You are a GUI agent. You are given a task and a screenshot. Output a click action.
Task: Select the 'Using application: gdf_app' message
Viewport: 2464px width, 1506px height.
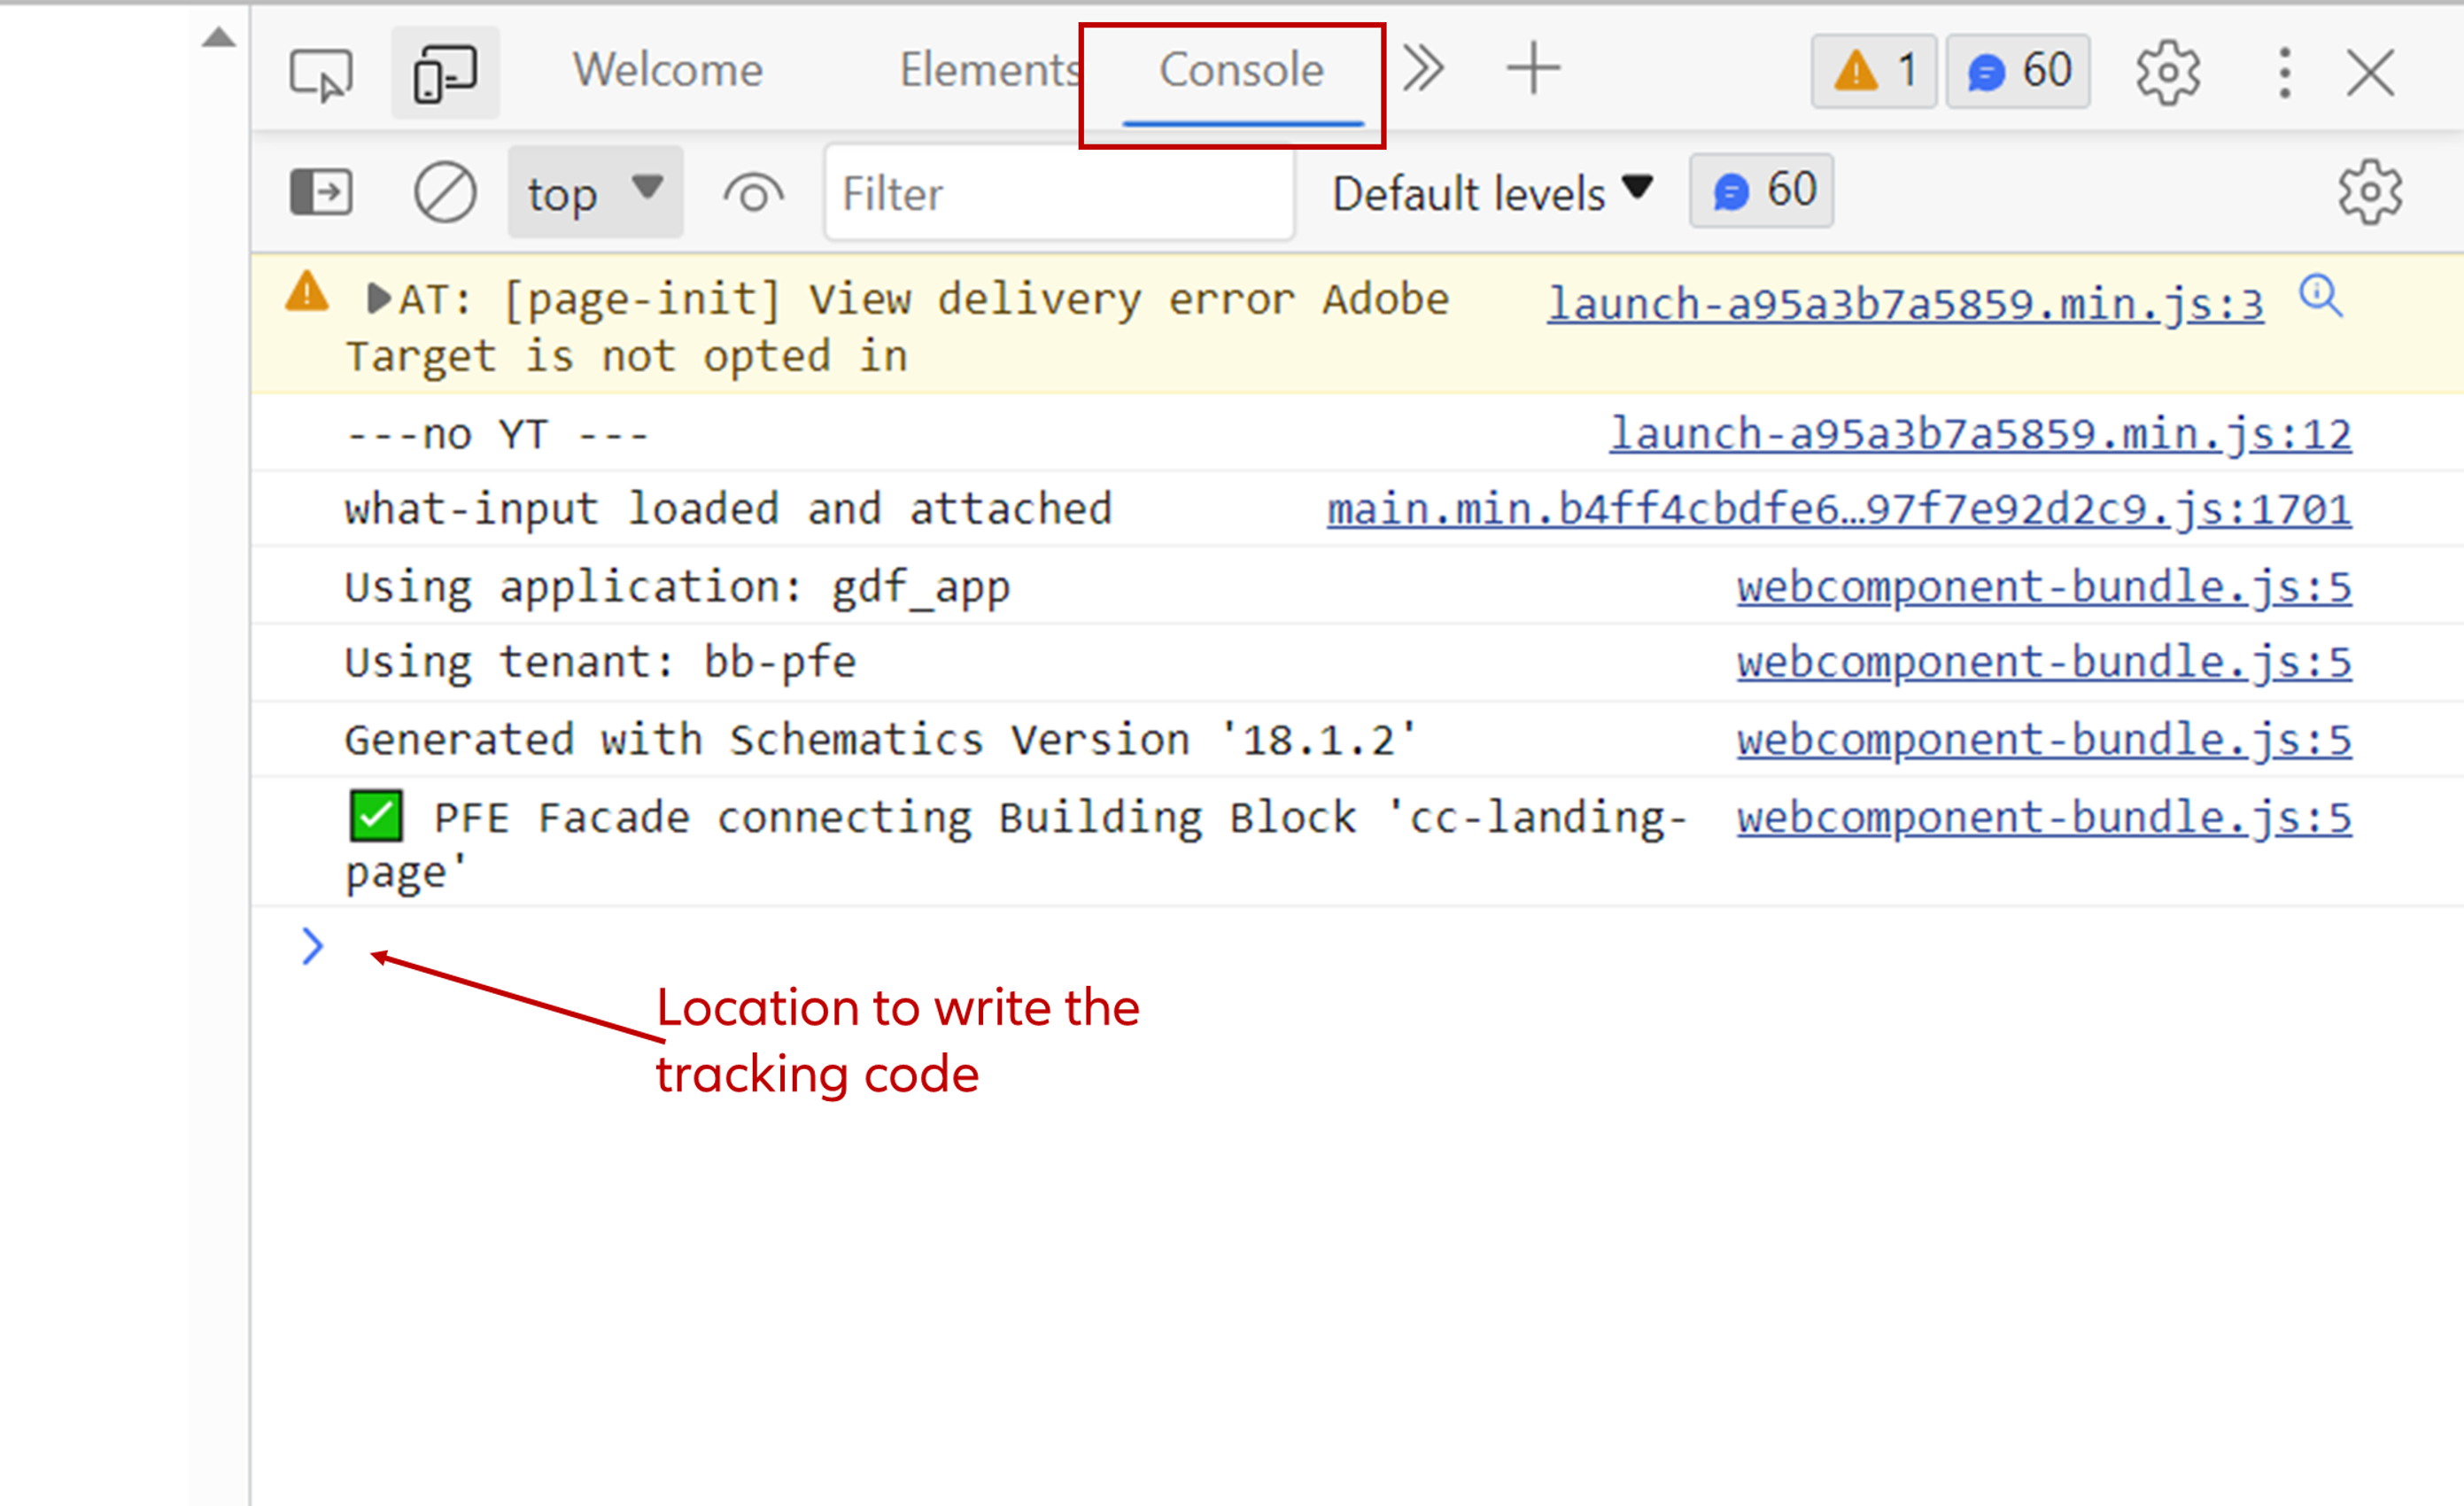[677, 588]
